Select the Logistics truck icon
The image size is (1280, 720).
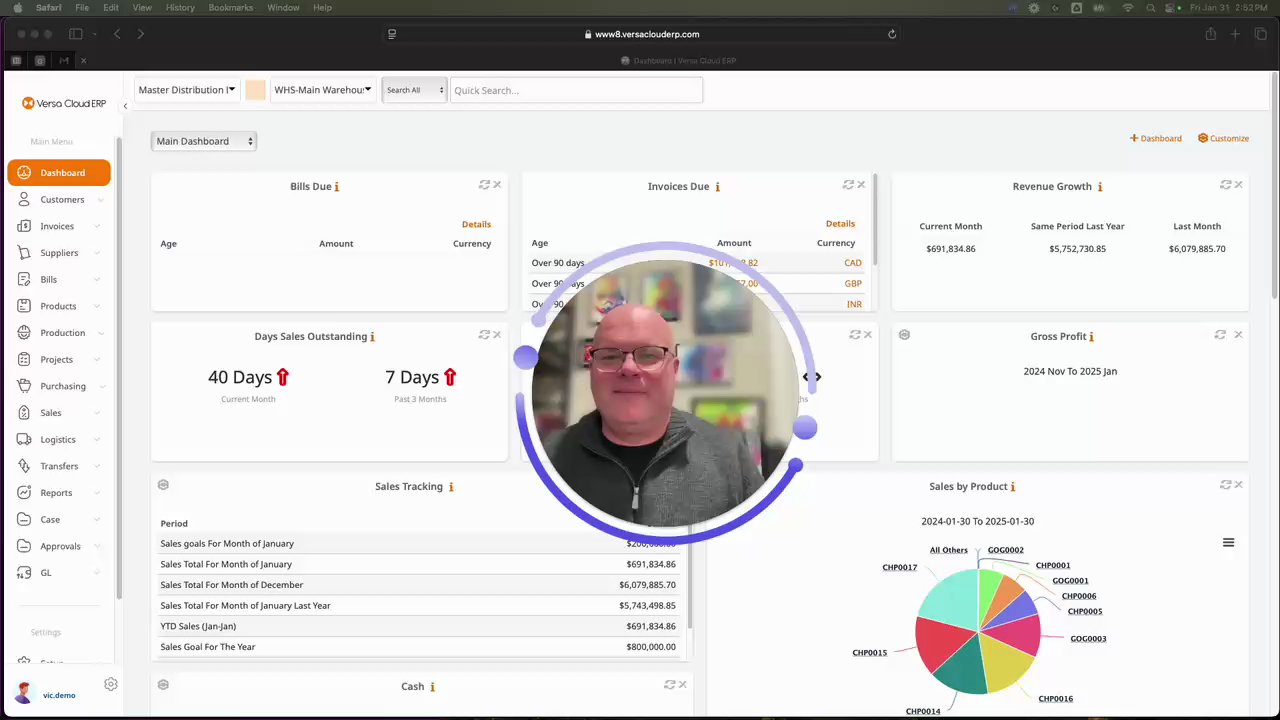[25, 439]
